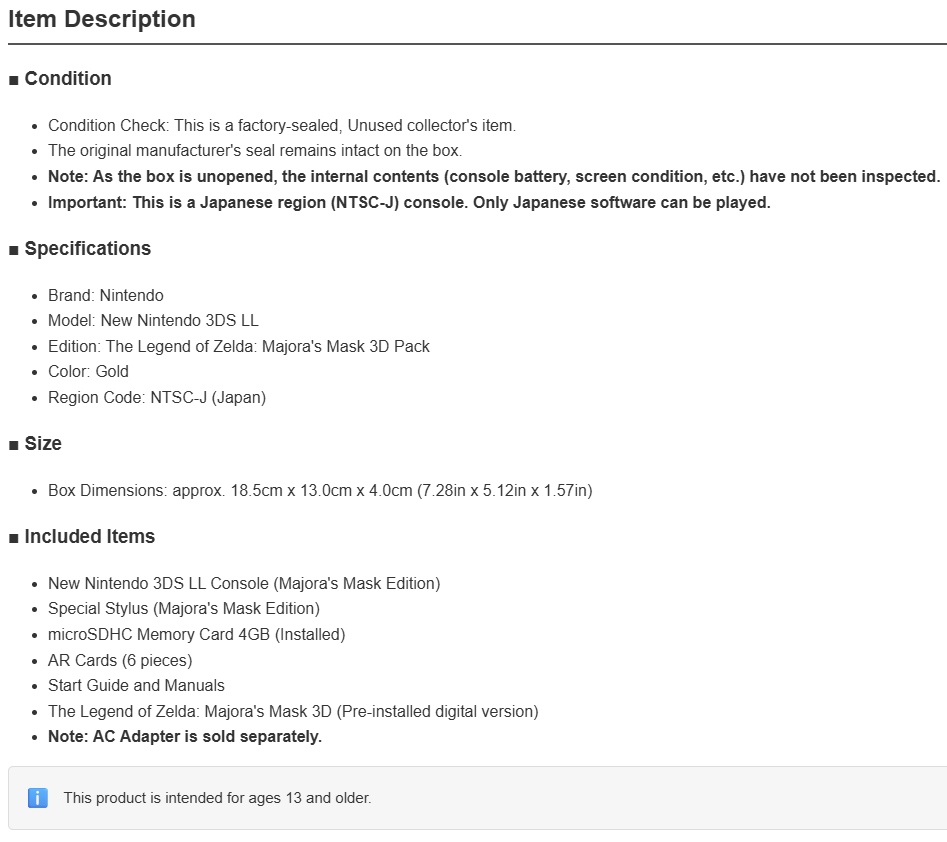Viewport: 947px width, 842px height.
Task: Click the 'AR Cards (6 pieces)' item
Action: pos(120,661)
